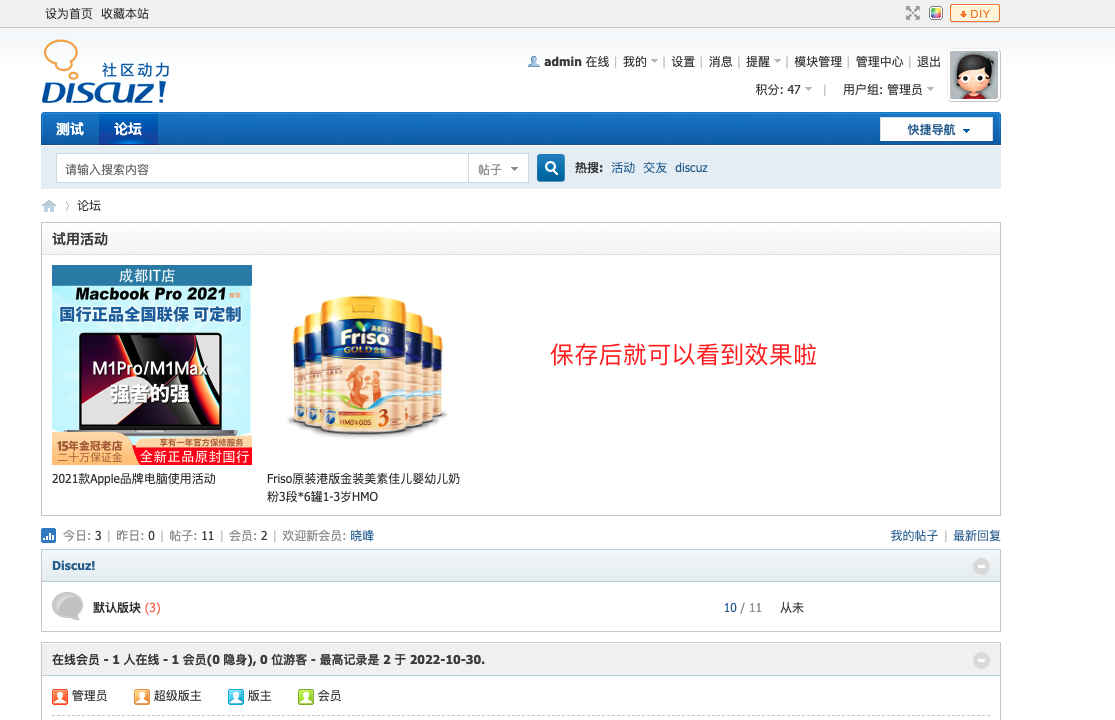The height and width of the screenshot is (720, 1115).
Task: Click the colorful style switcher icon
Action: (x=936, y=13)
